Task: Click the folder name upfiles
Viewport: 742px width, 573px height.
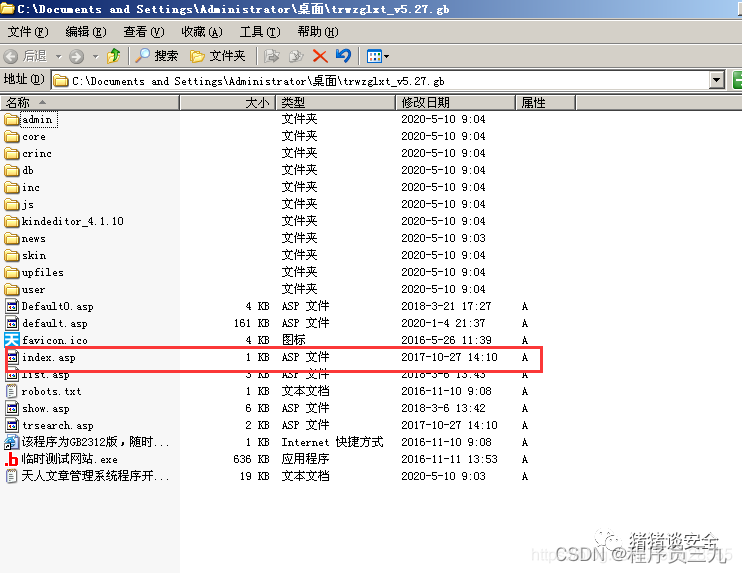Action: (x=43, y=273)
